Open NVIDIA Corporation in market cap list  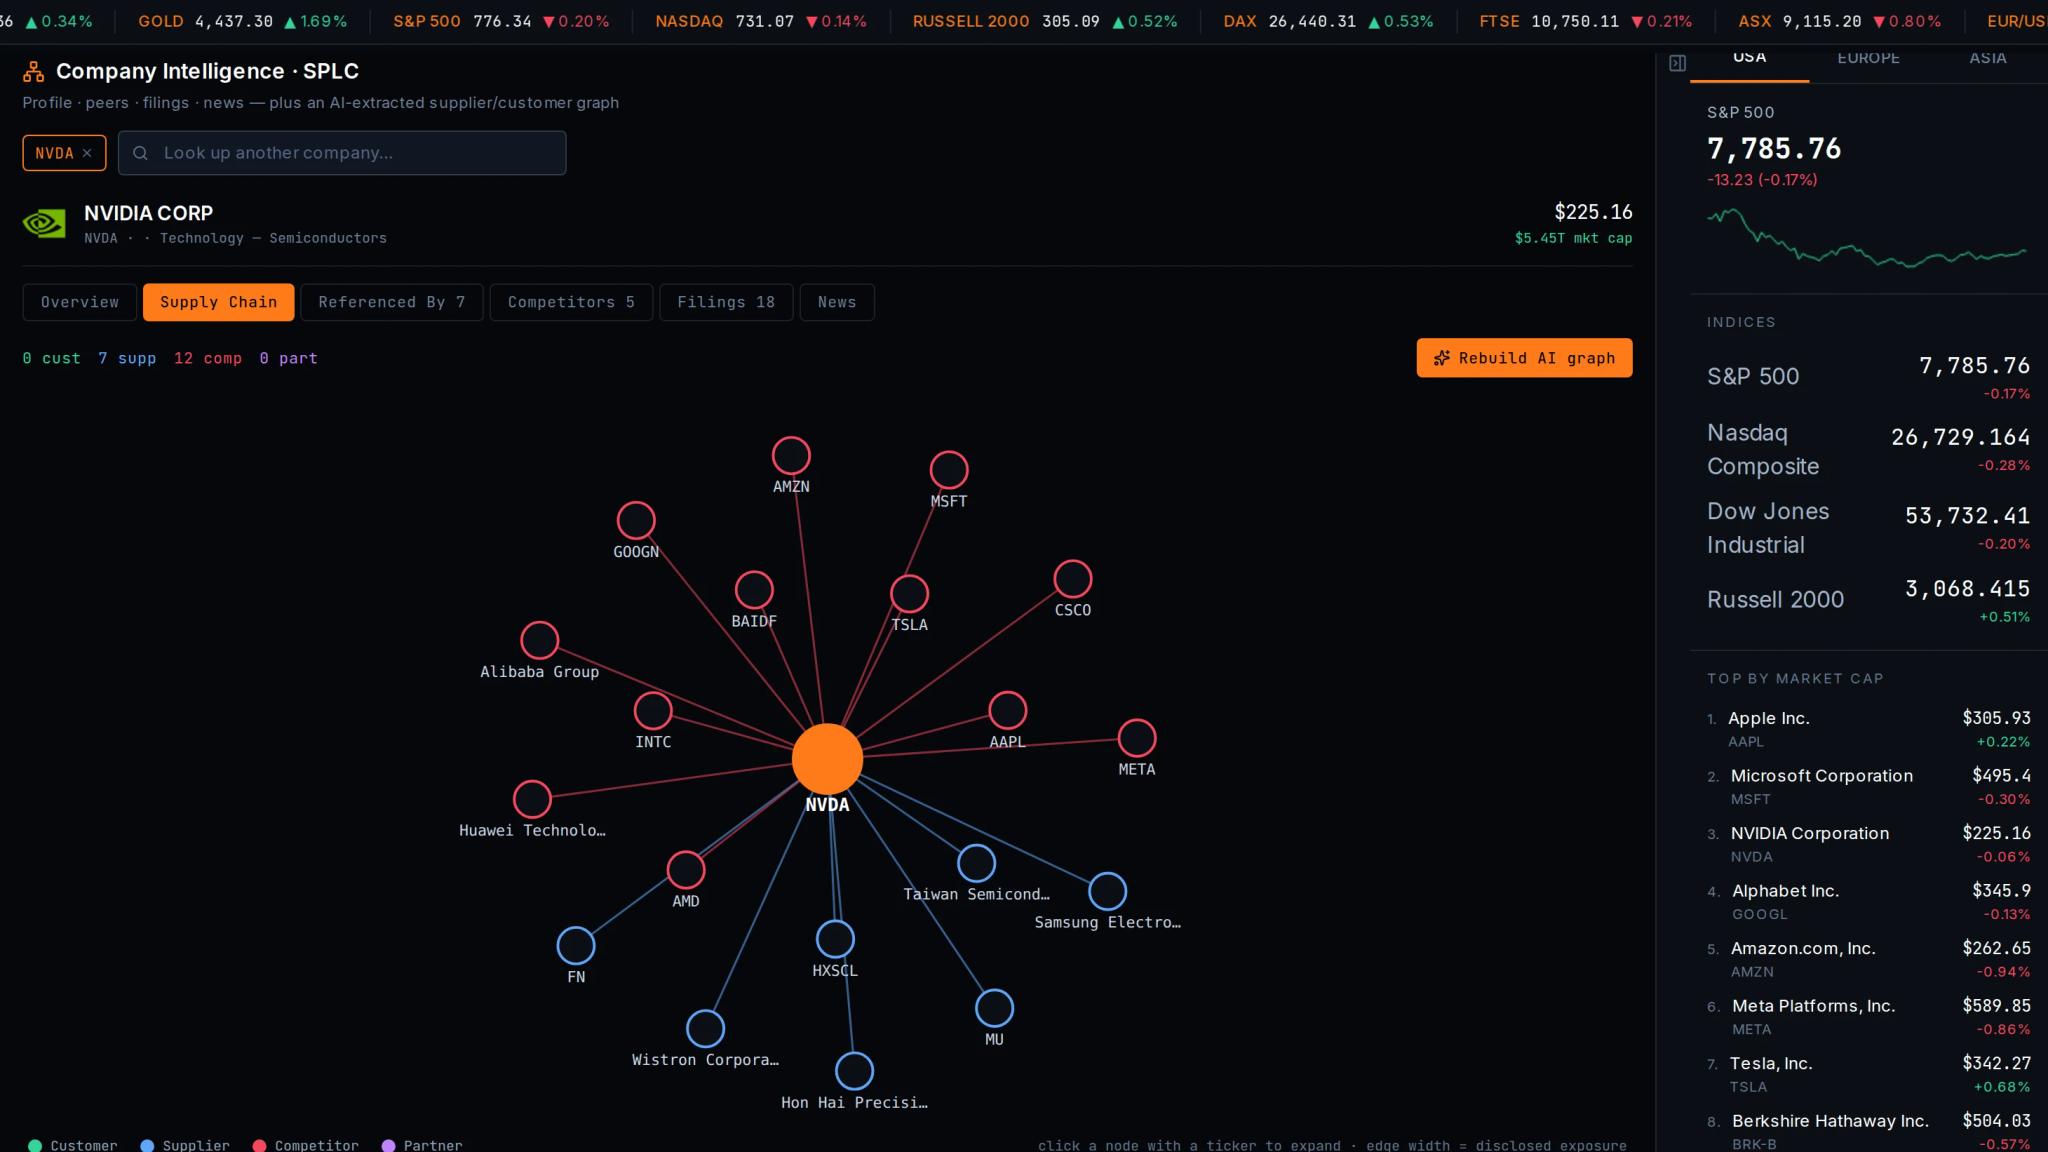pos(1868,844)
